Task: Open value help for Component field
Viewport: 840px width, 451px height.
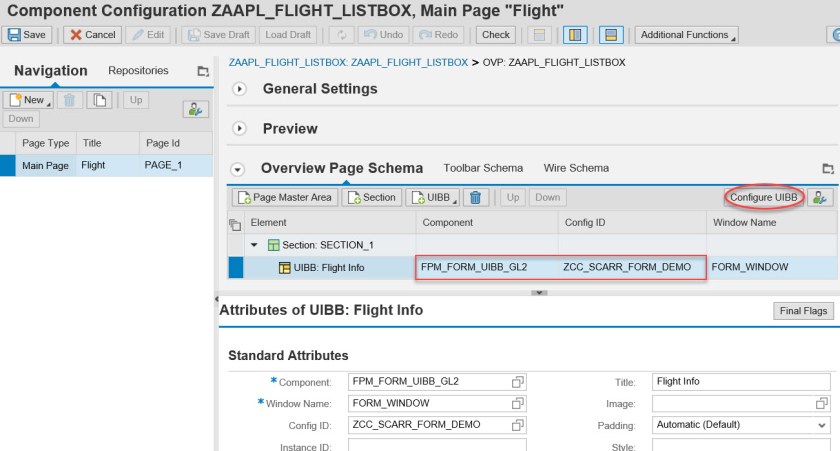Action: 518,382
